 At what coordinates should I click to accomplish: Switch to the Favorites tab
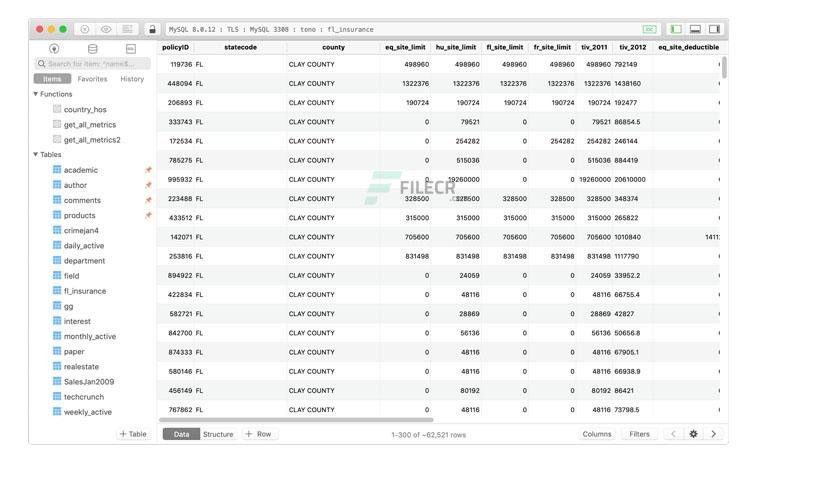point(92,79)
